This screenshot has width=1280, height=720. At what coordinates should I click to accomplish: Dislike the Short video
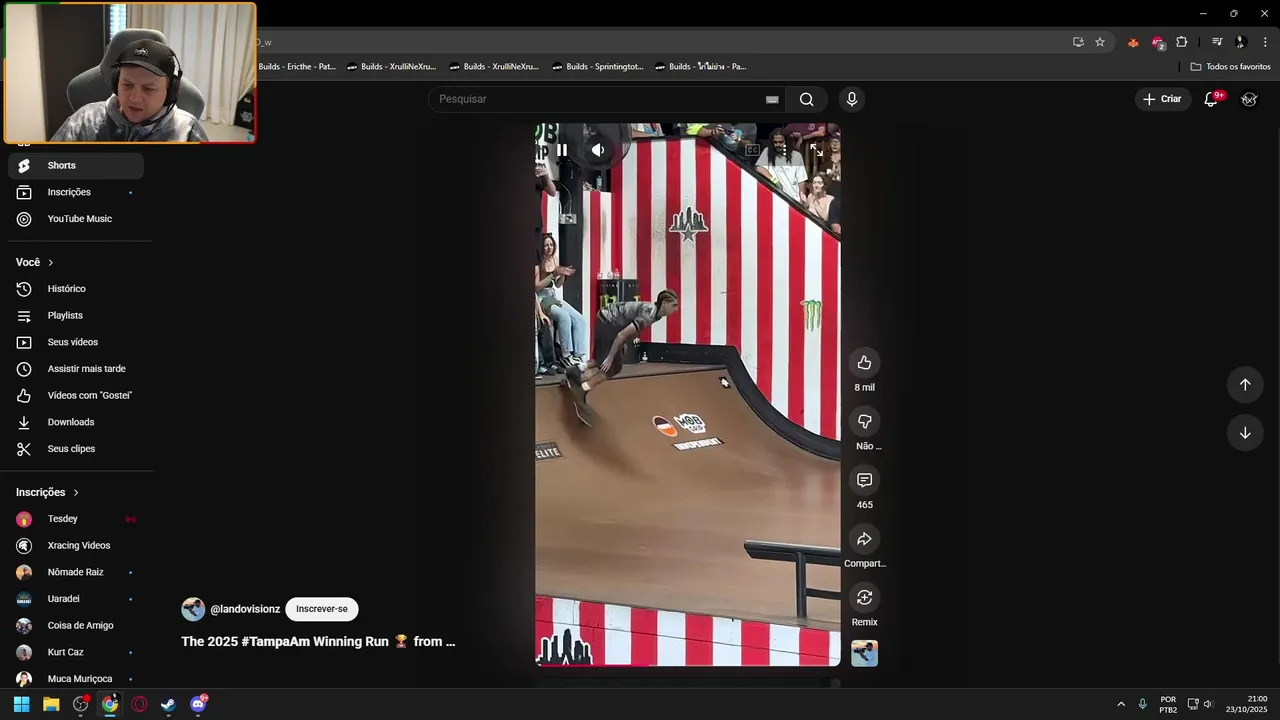865,421
